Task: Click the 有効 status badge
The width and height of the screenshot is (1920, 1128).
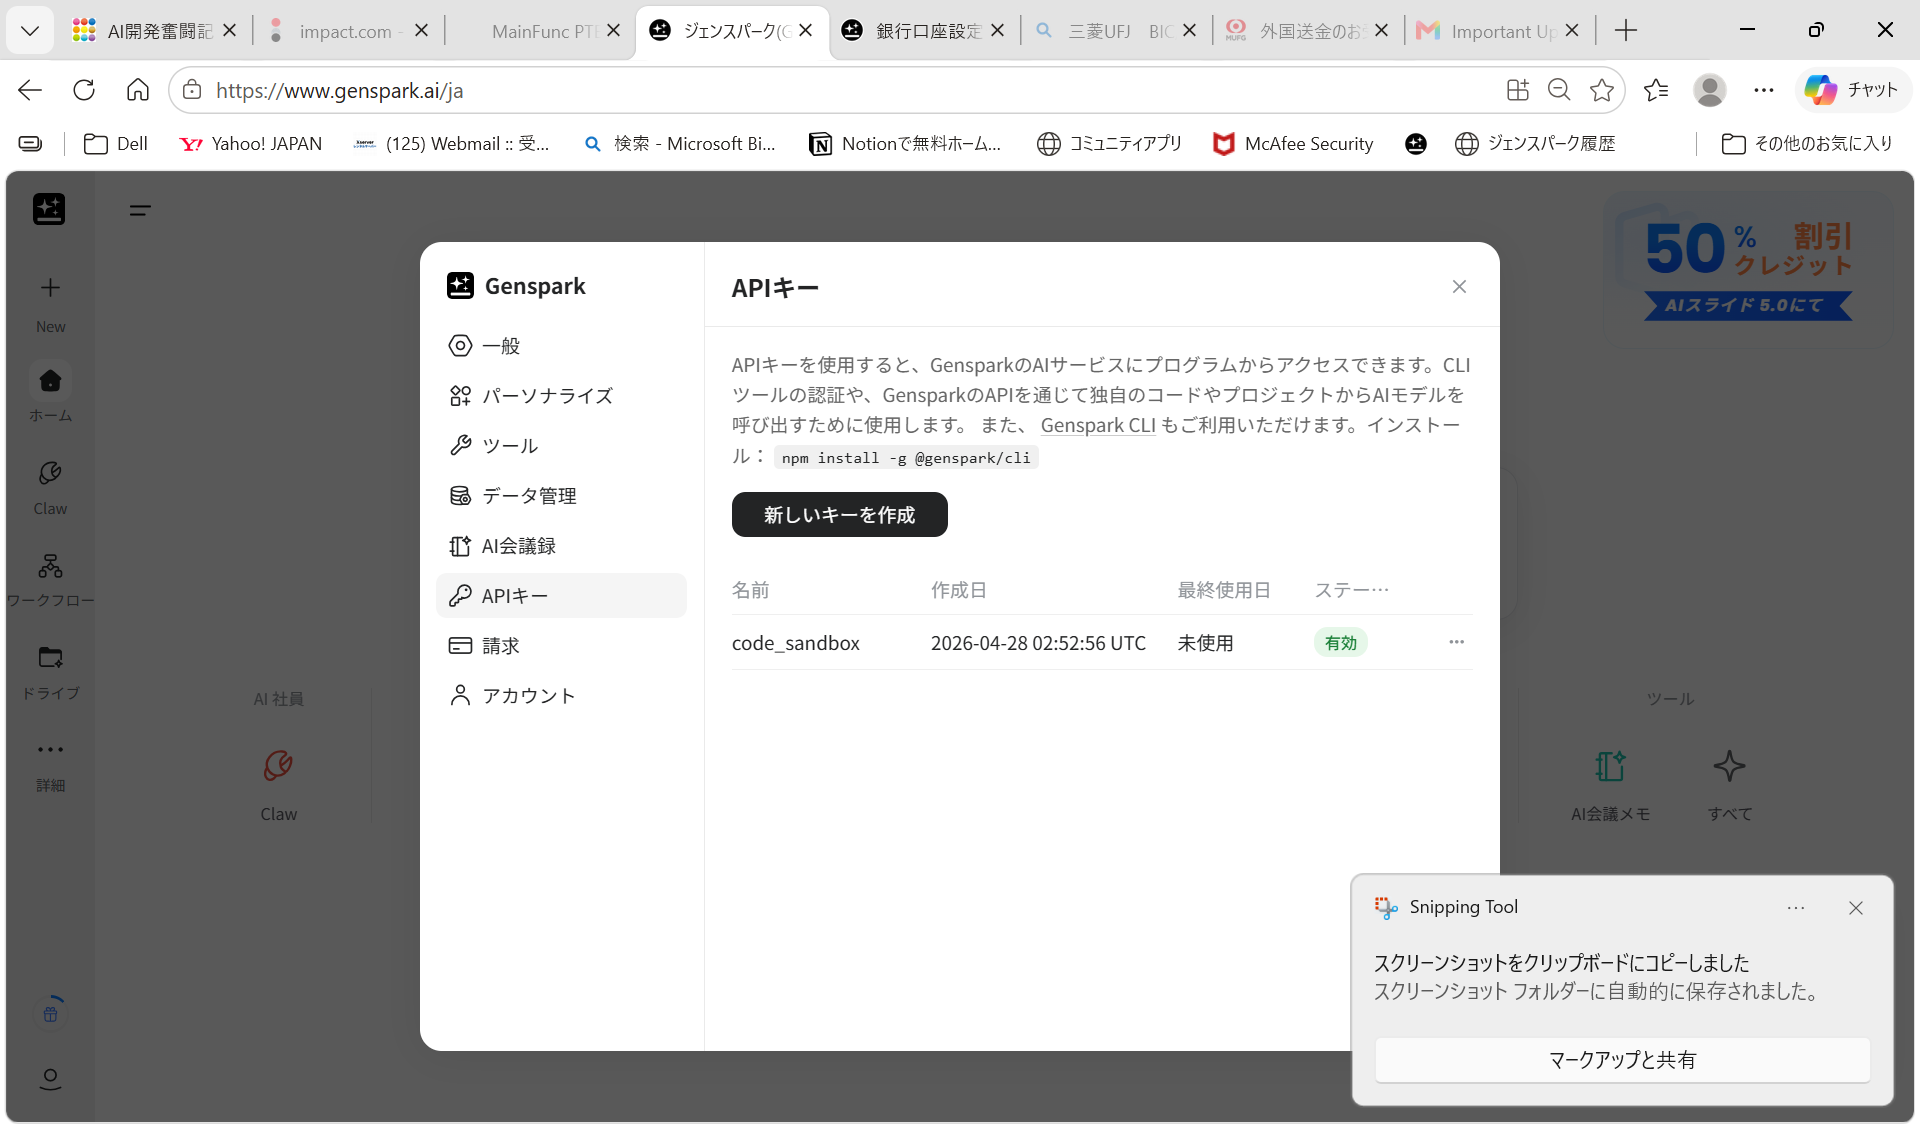Action: click(1340, 643)
